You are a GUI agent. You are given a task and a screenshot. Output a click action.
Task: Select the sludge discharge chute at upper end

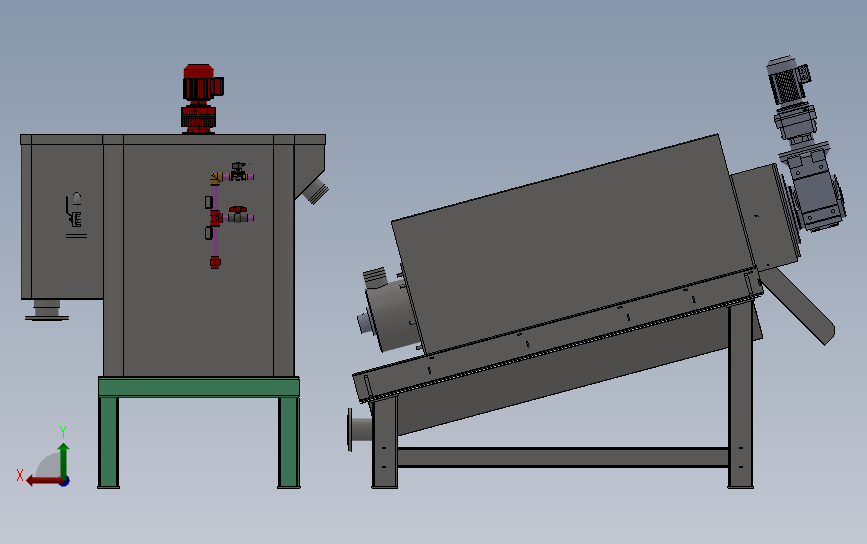pos(799,306)
